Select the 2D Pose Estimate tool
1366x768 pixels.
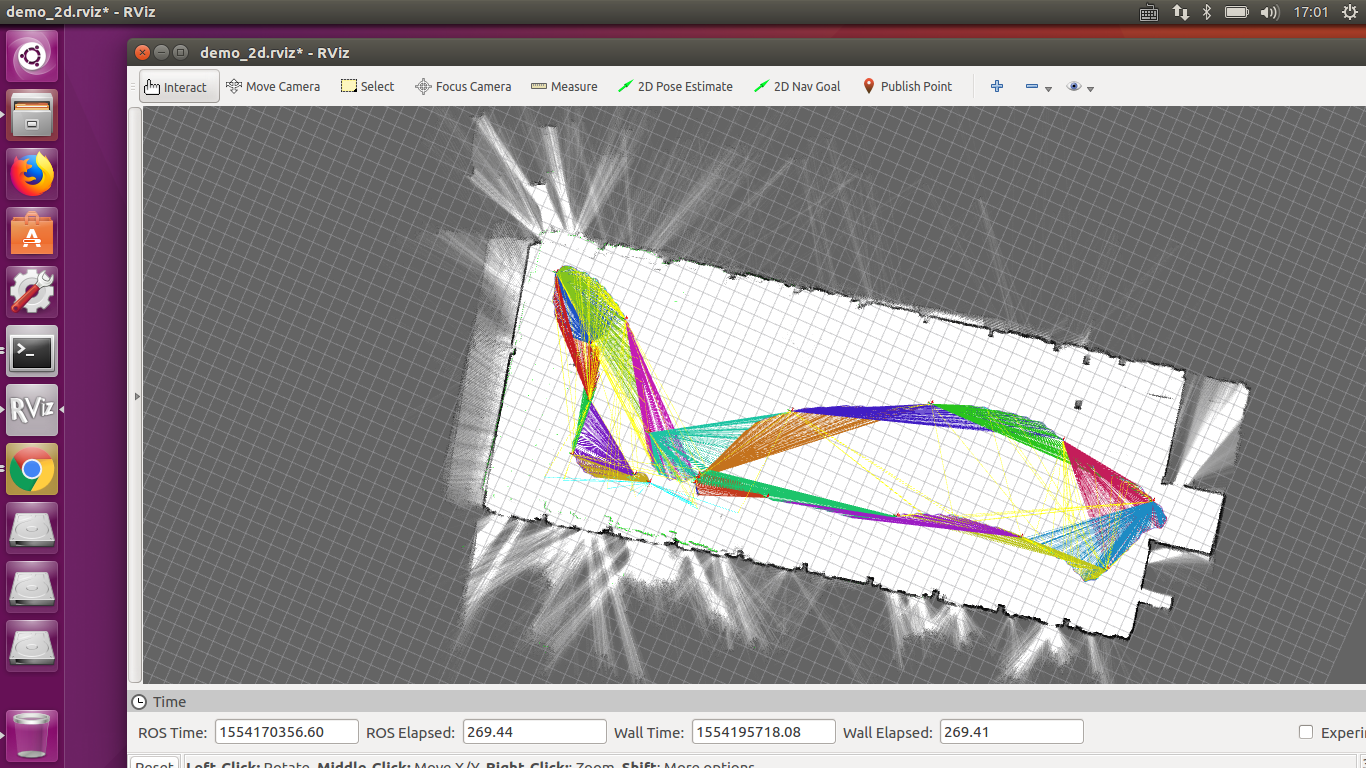tap(675, 86)
